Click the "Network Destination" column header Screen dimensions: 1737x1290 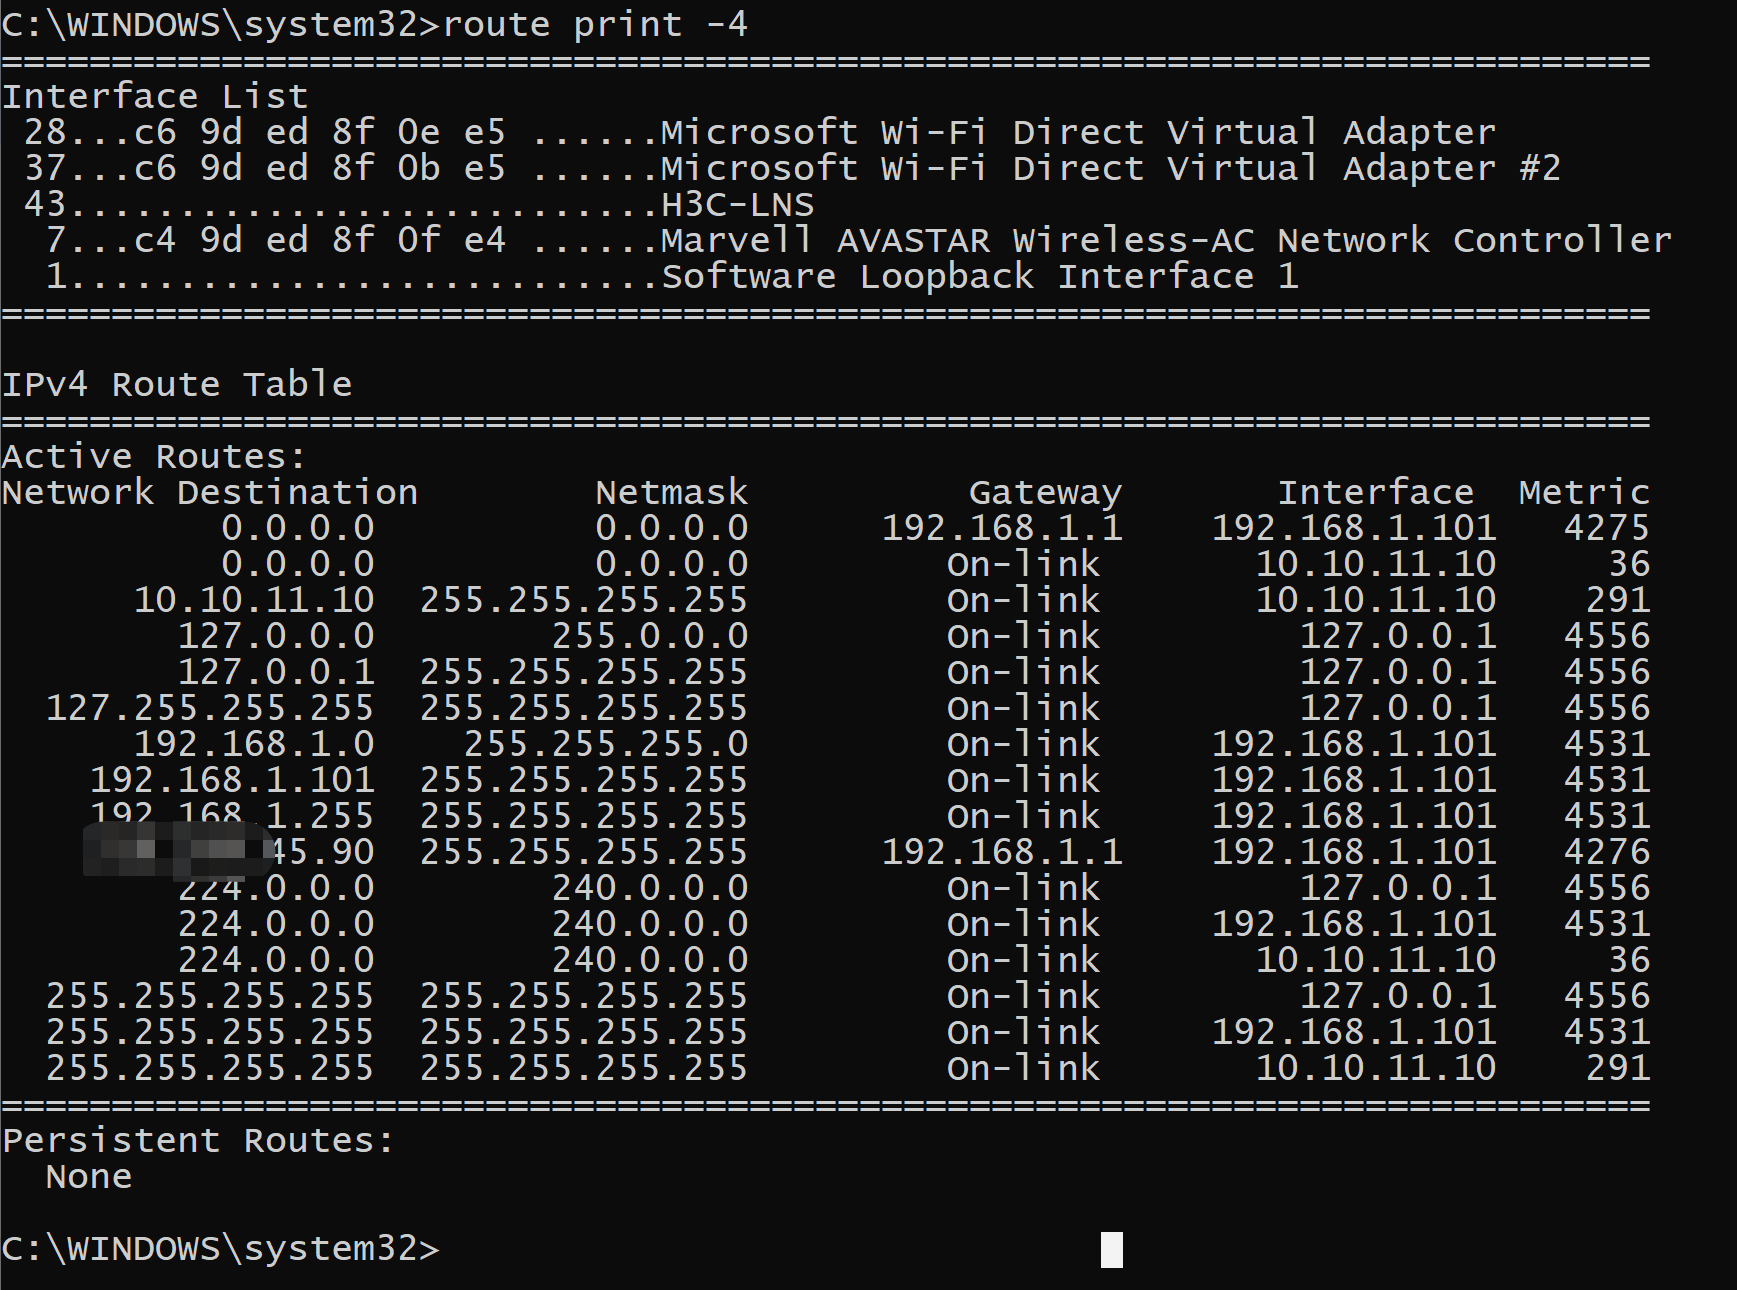[x=210, y=492]
